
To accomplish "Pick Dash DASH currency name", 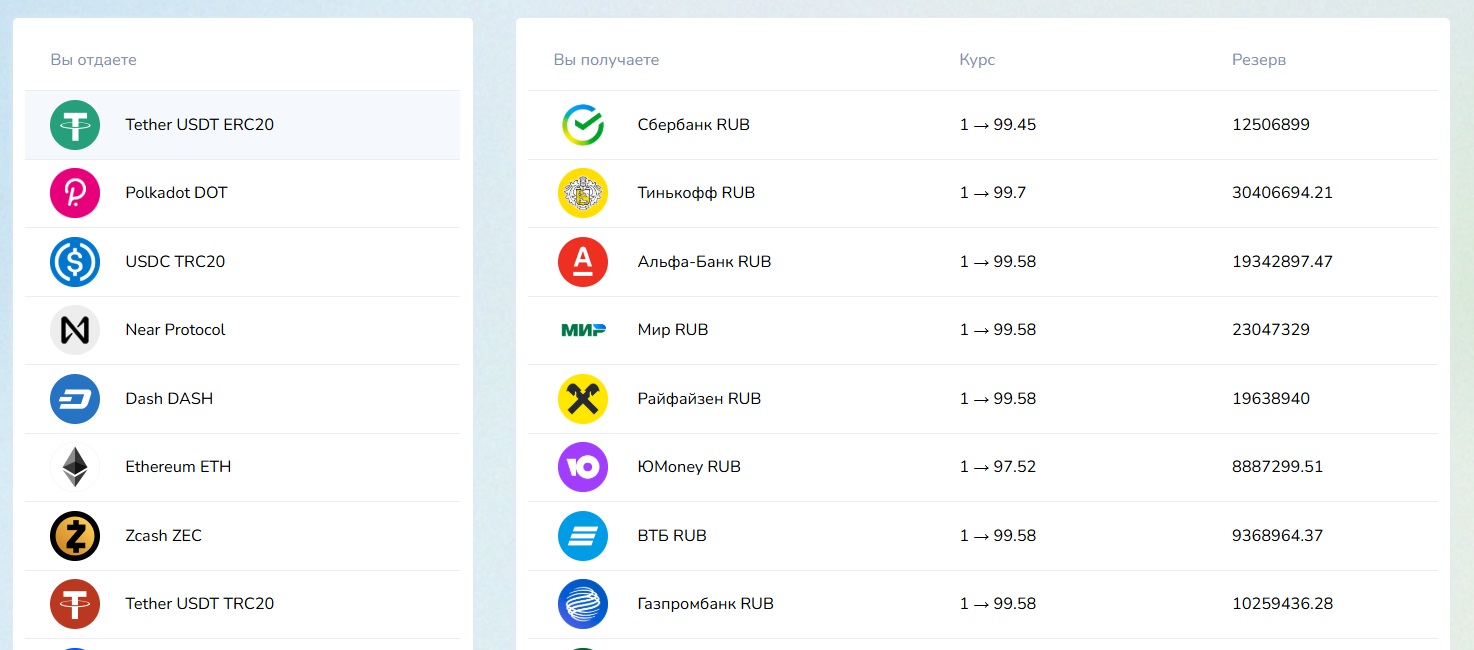I will [x=169, y=399].
